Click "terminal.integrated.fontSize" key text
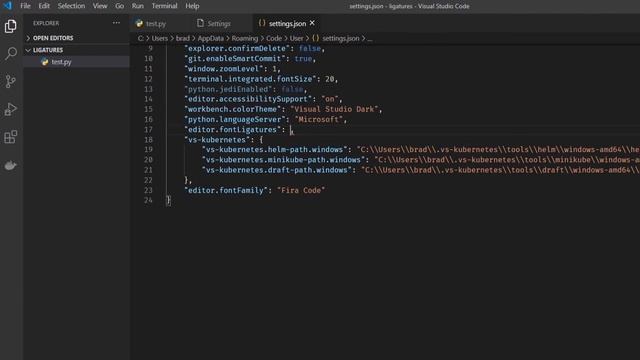 tap(250, 79)
